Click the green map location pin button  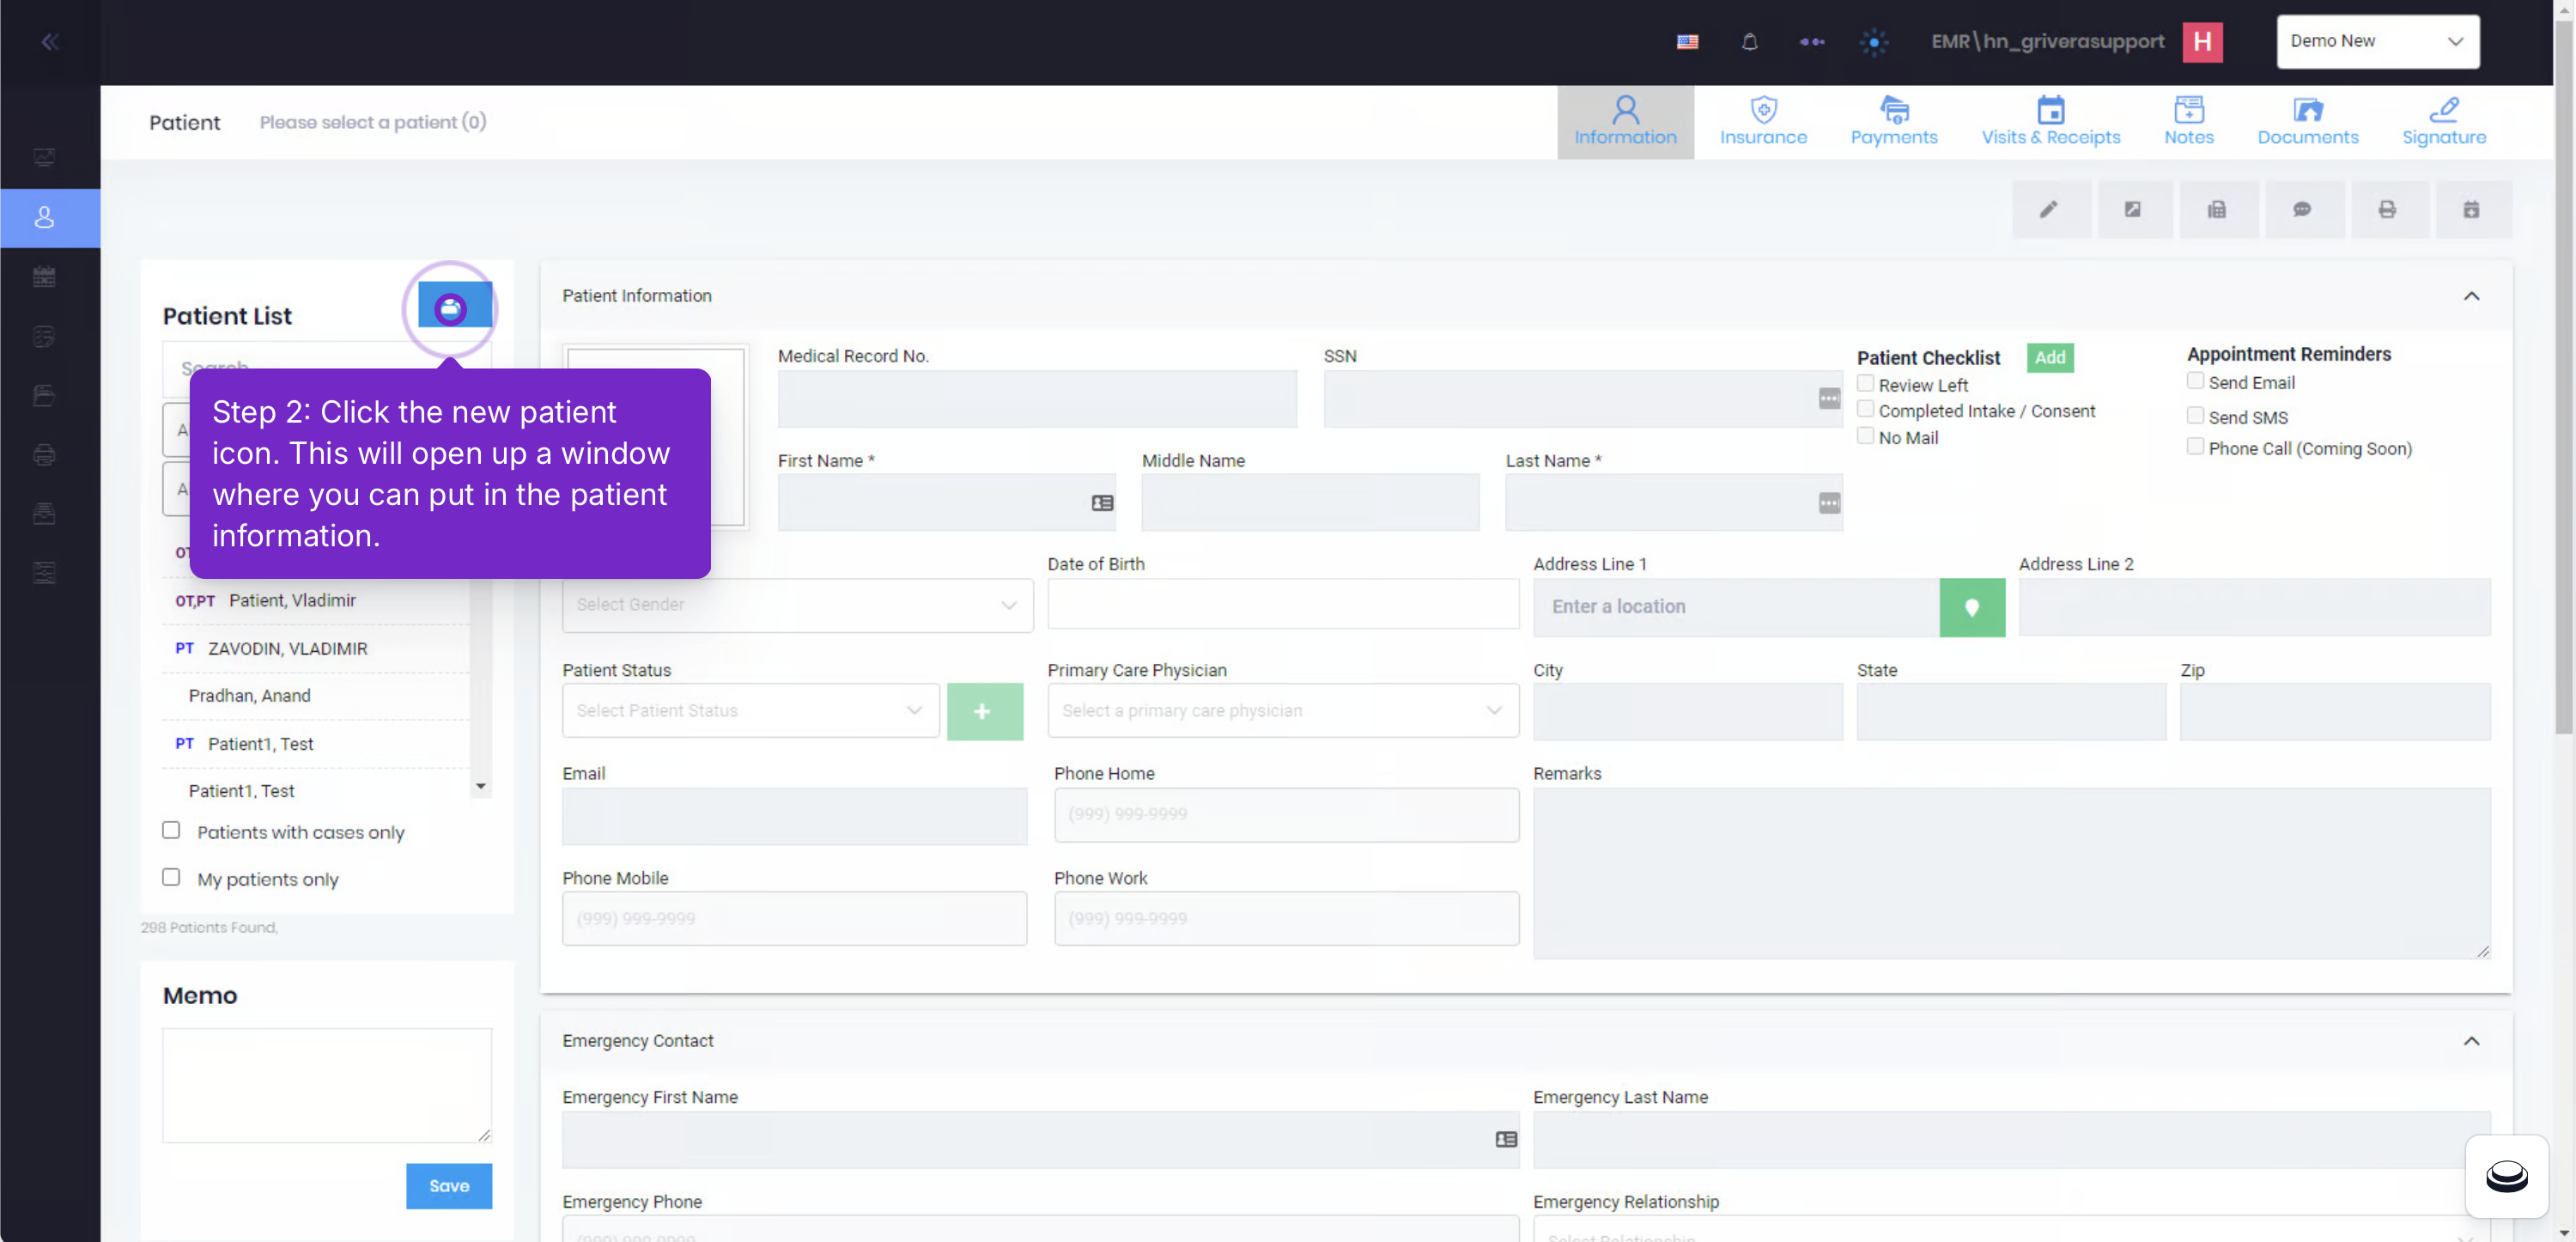click(1971, 607)
